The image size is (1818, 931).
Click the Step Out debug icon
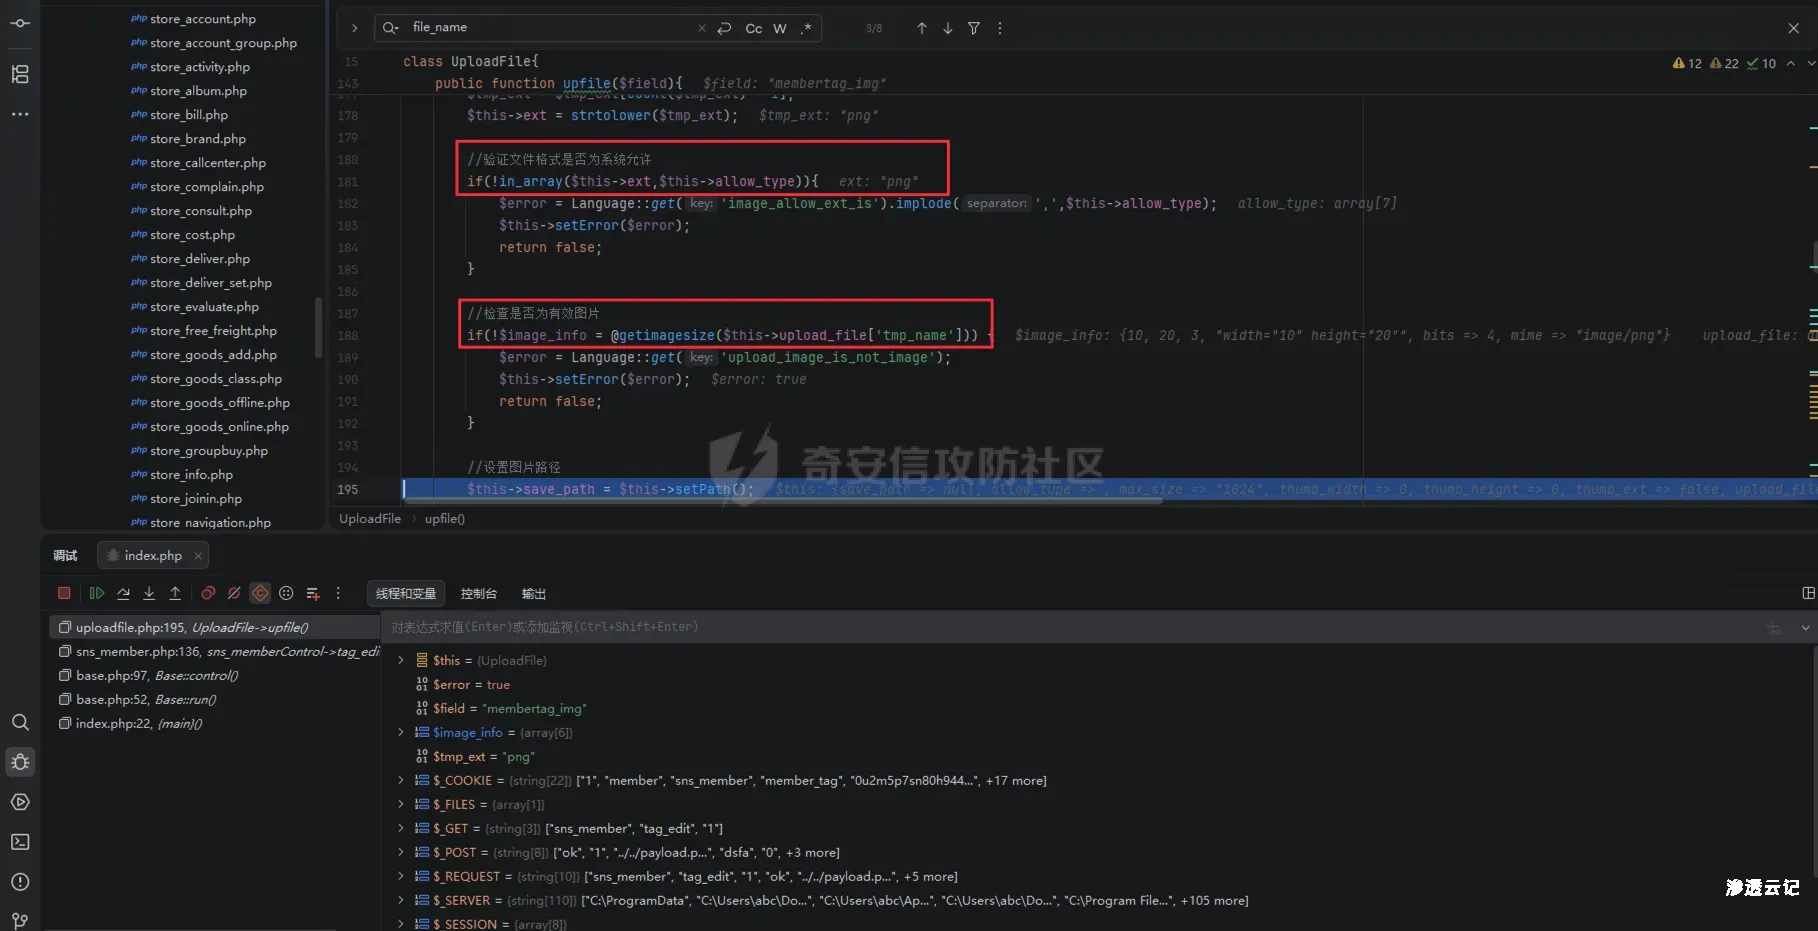pos(175,593)
